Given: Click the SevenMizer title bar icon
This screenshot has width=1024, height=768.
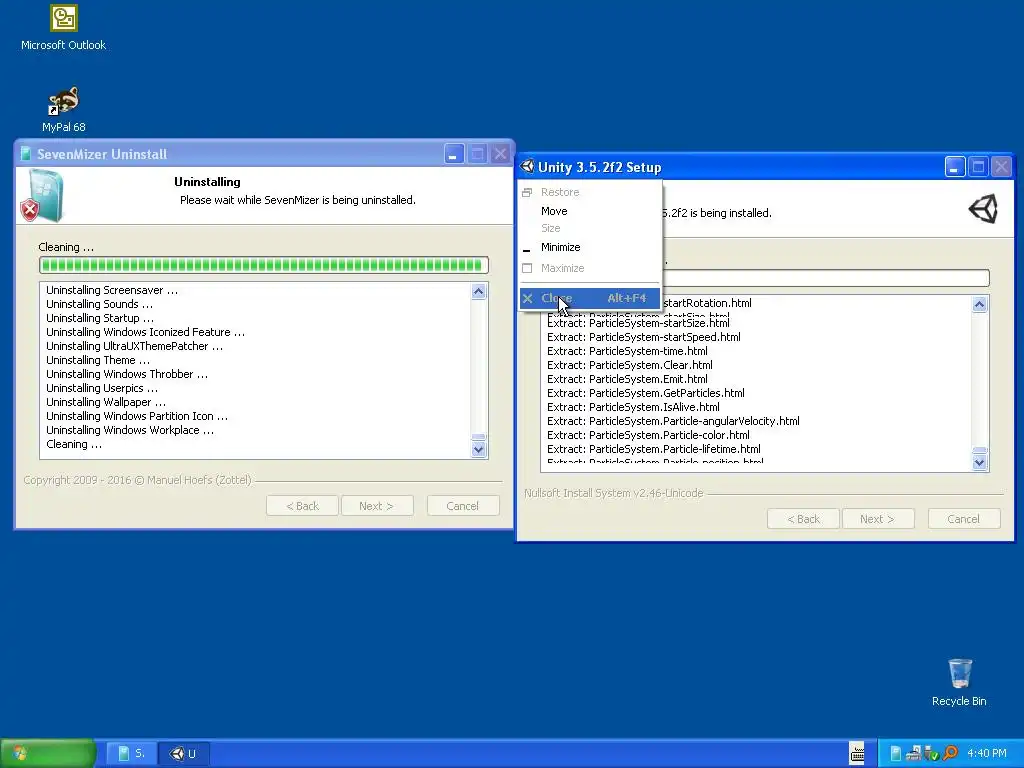Looking at the screenshot, I should click(26, 154).
